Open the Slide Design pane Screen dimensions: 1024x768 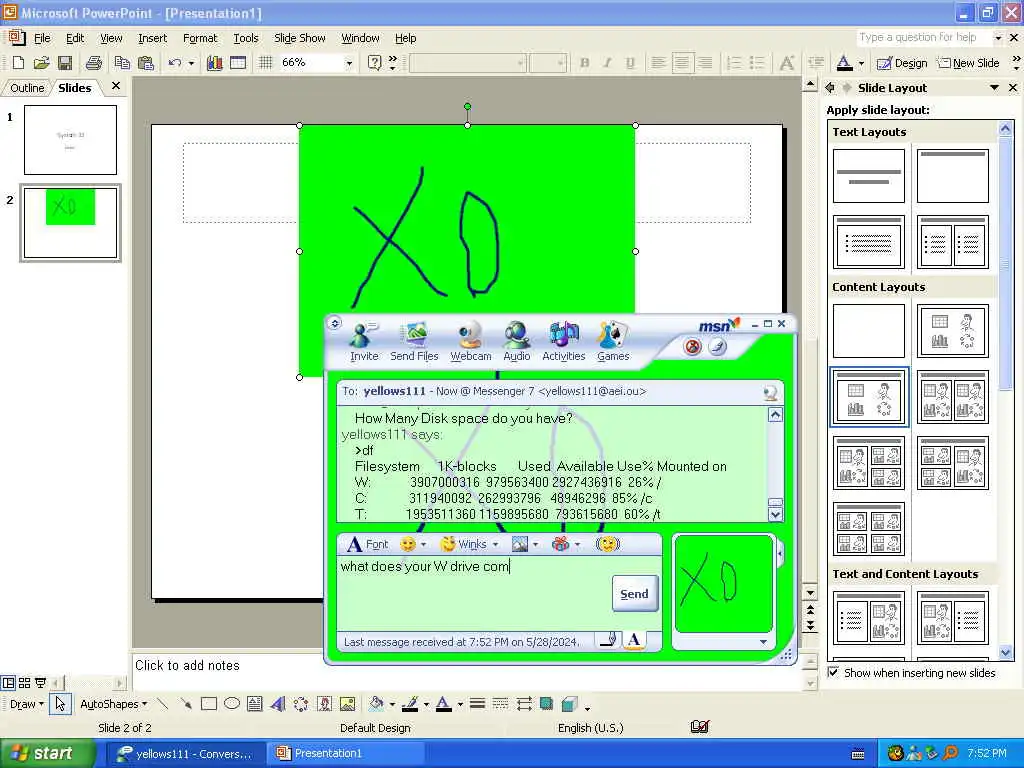pyautogui.click(x=902, y=63)
